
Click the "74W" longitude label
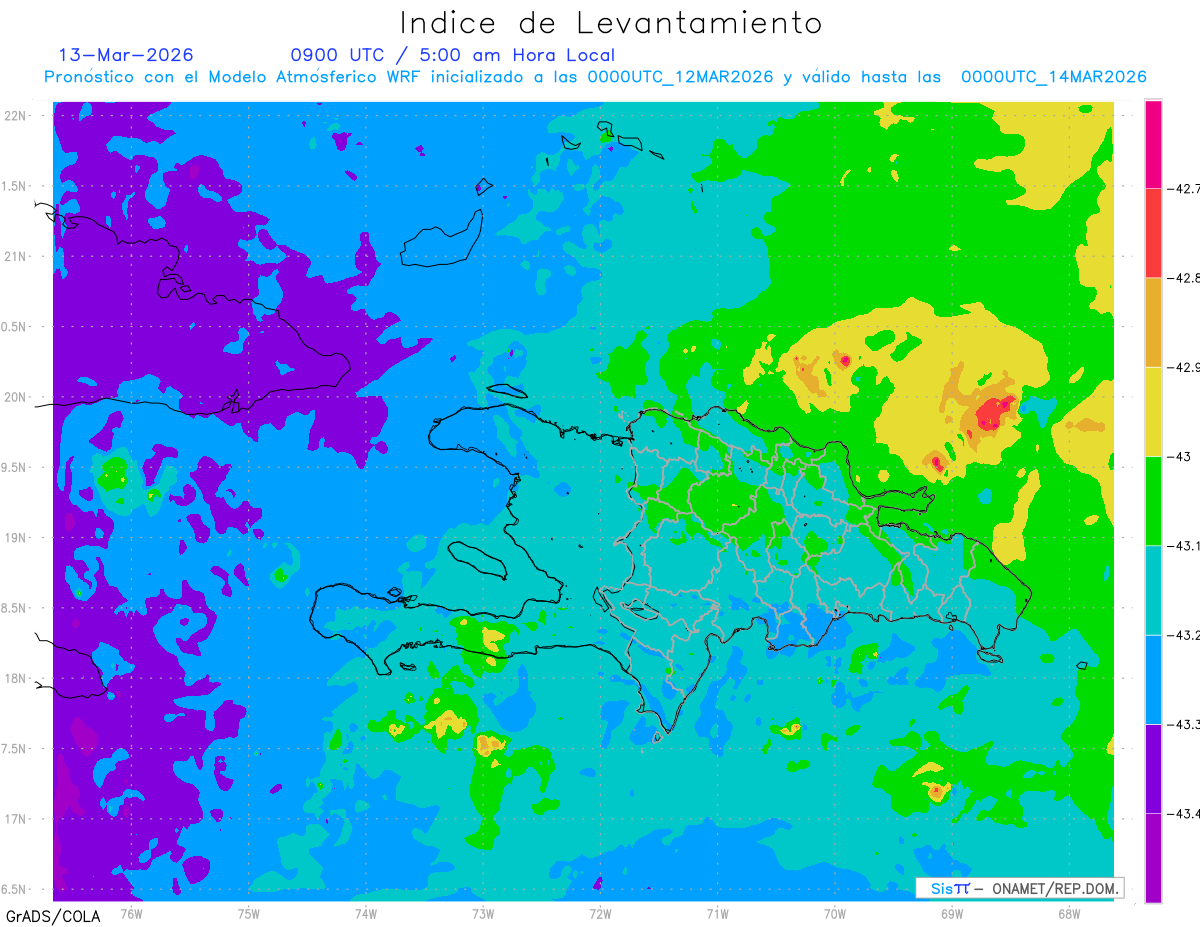pyautogui.click(x=365, y=913)
